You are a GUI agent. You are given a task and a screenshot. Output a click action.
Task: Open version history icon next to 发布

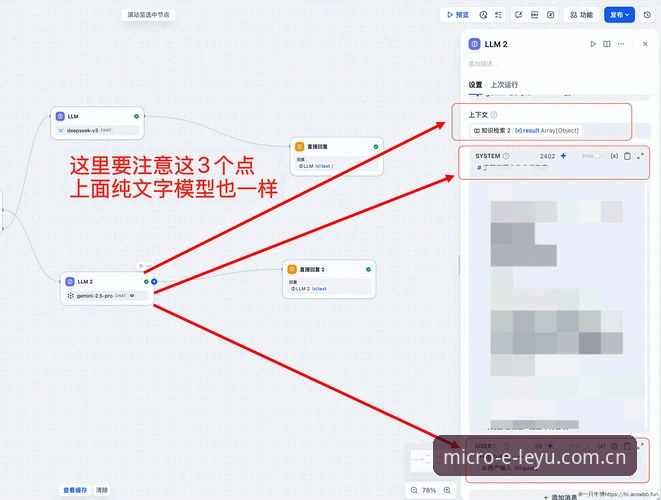[x=648, y=15]
